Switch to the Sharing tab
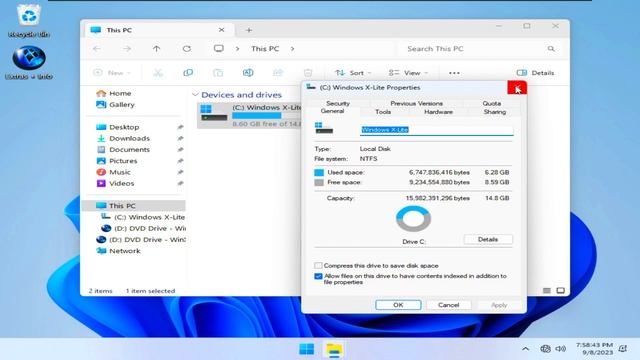This screenshot has height=360, width=640. point(495,111)
